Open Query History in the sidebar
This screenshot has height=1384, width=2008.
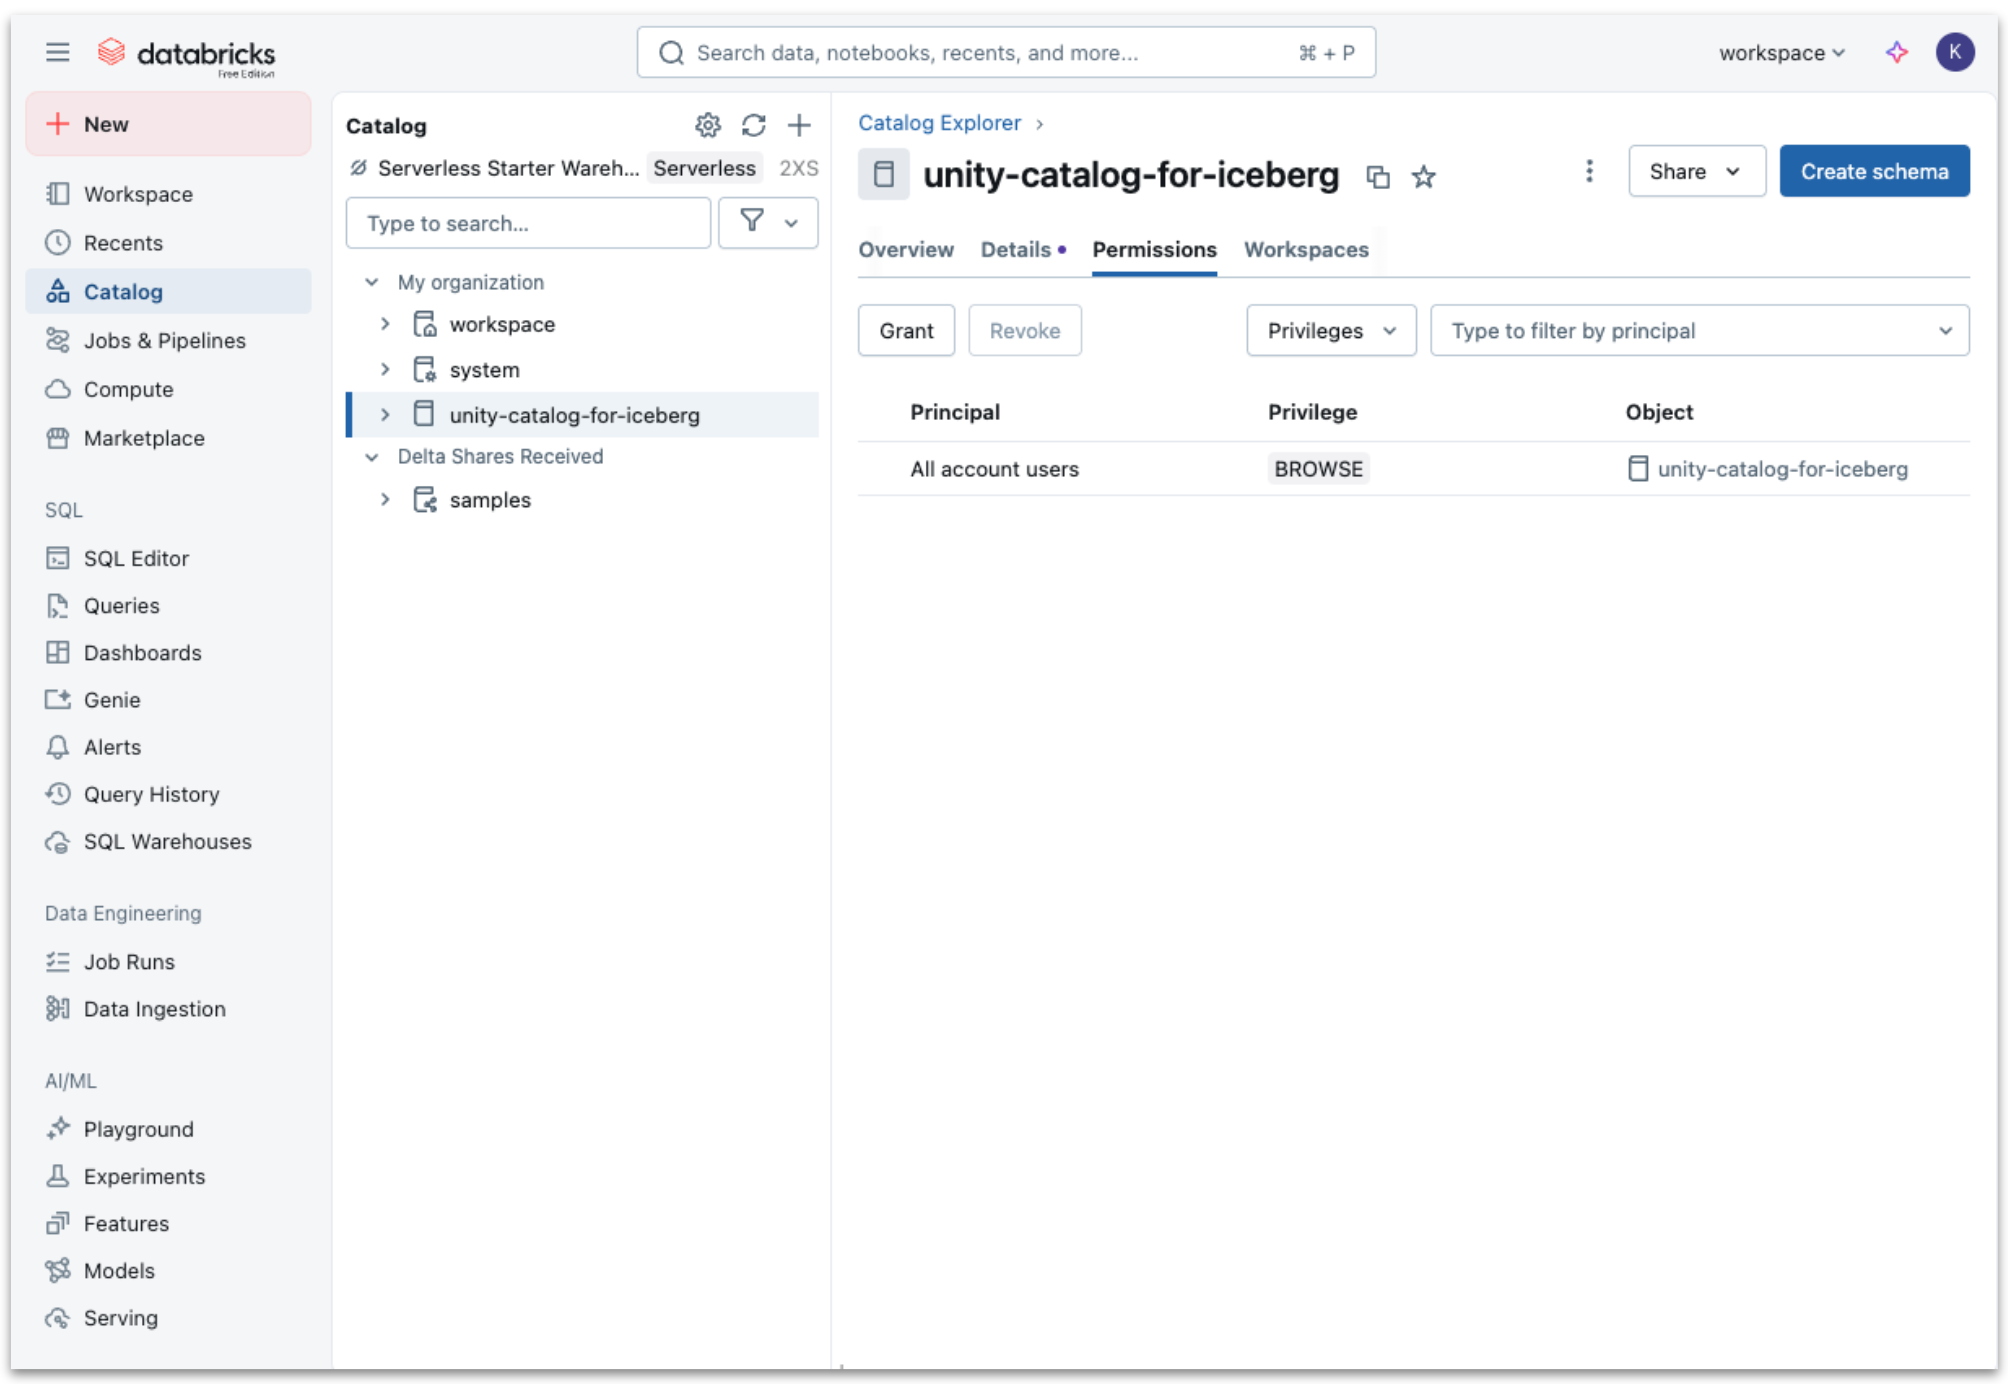pyautogui.click(x=151, y=794)
